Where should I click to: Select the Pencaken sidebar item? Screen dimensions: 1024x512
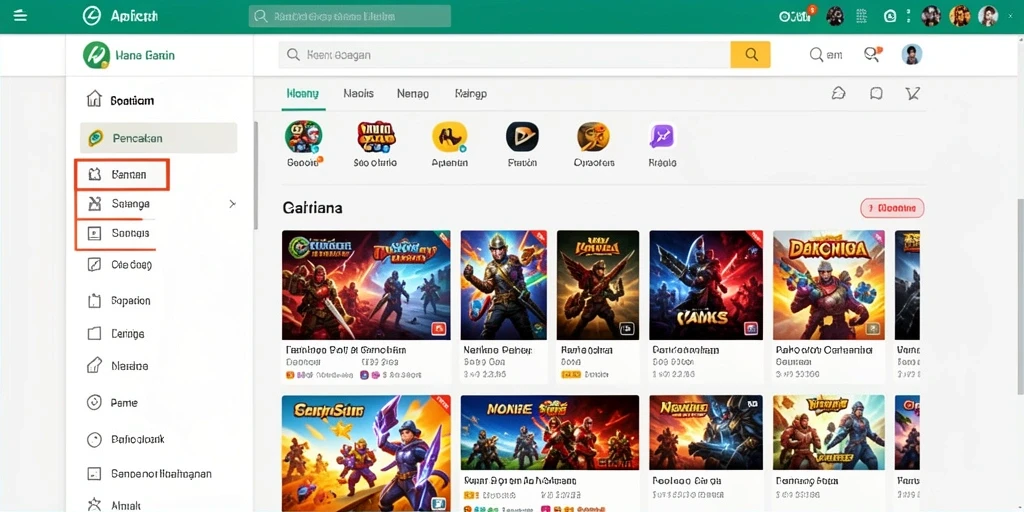pyautogui.click(x=159, y=138)
